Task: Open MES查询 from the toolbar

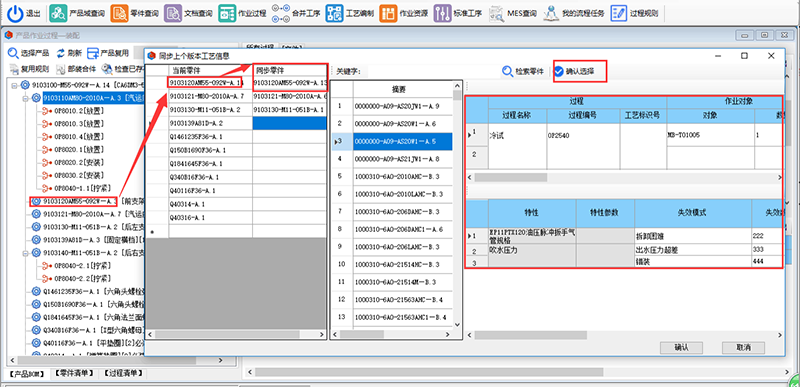Action: [513, 13]
